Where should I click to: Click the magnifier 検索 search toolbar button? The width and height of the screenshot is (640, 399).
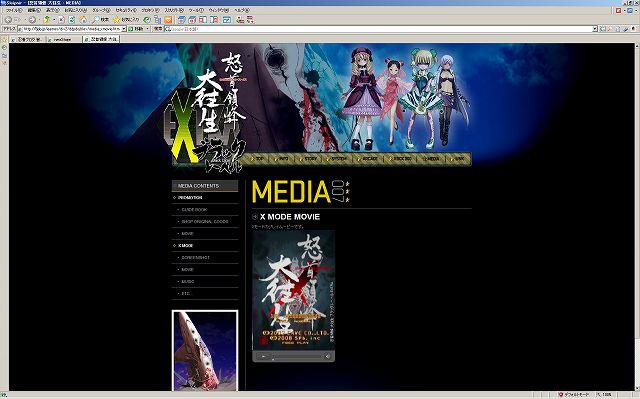pyautogui.click(x=100, y=20)
